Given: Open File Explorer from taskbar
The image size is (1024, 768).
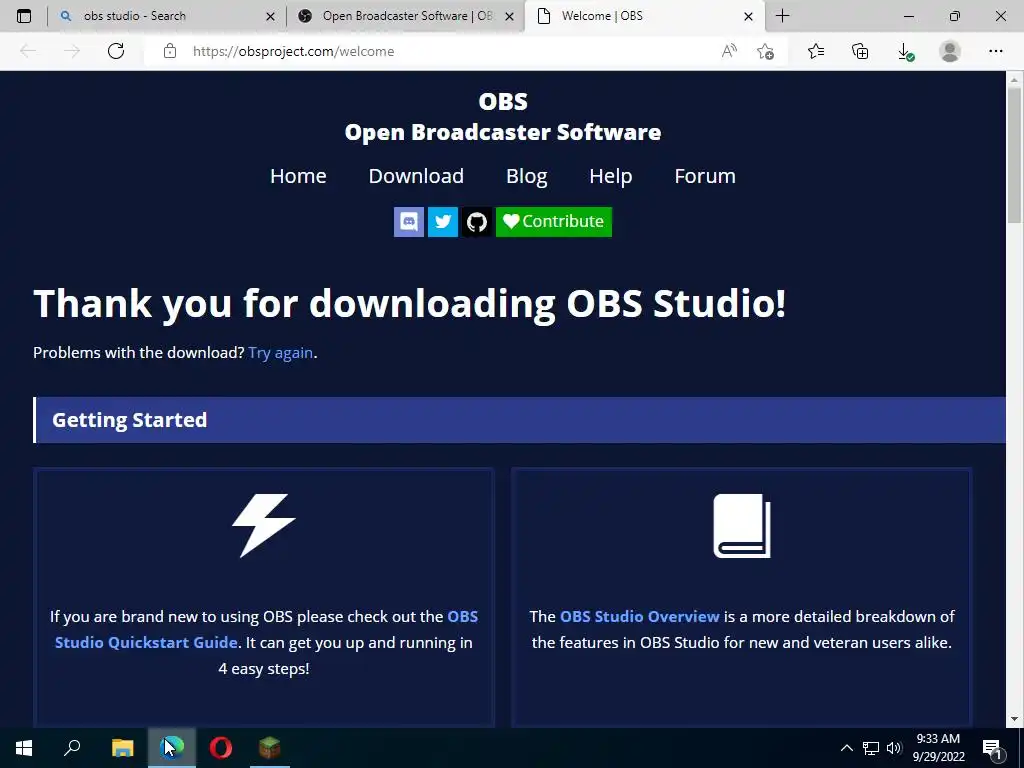Looking at the screenshot, I should (122, 748).
